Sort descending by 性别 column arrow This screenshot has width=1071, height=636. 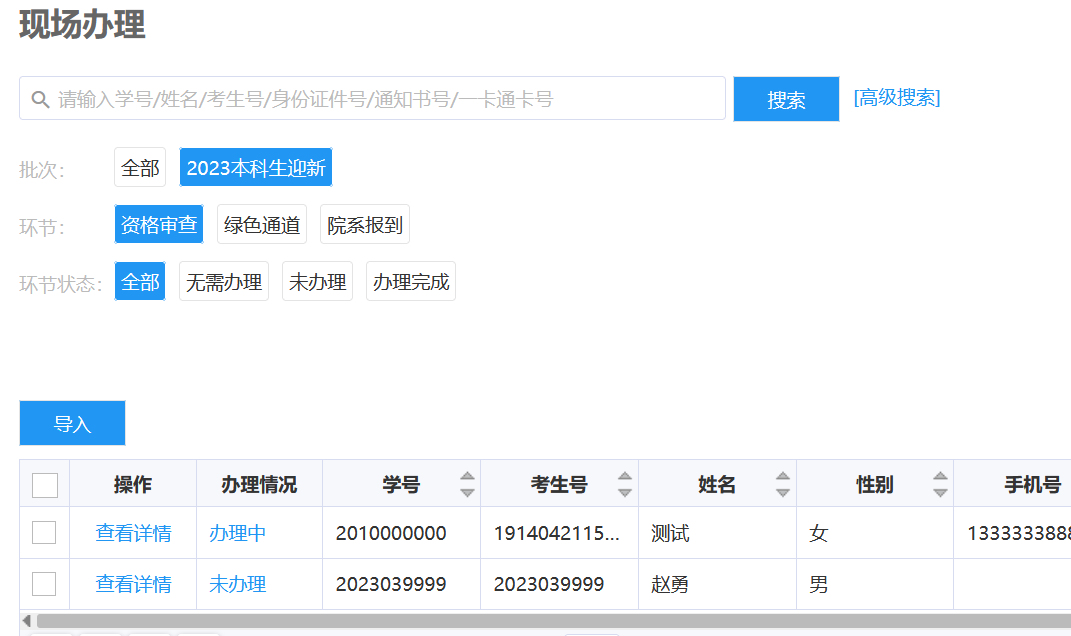tap(941, 493)
